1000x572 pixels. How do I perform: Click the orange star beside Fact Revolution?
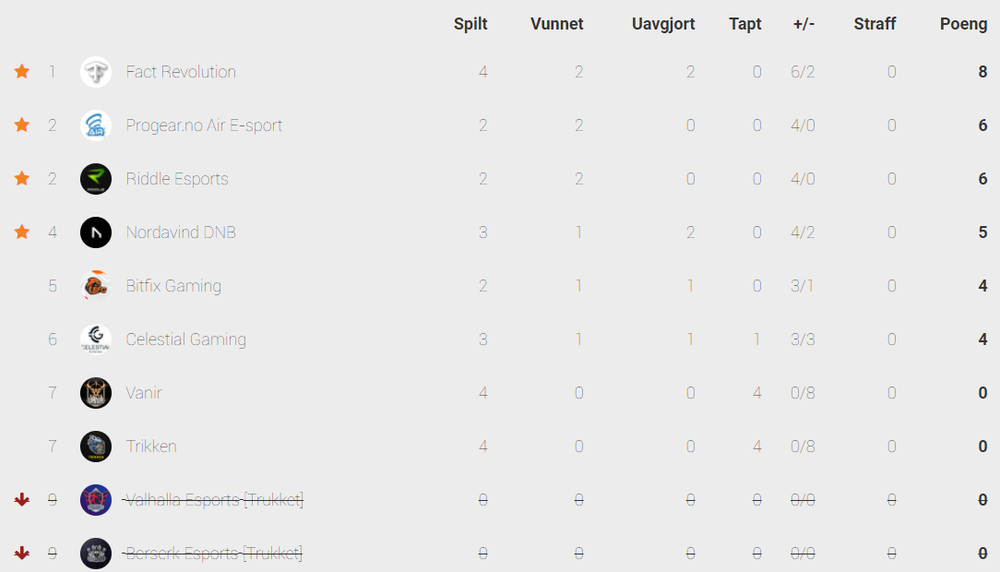(22, 71)
